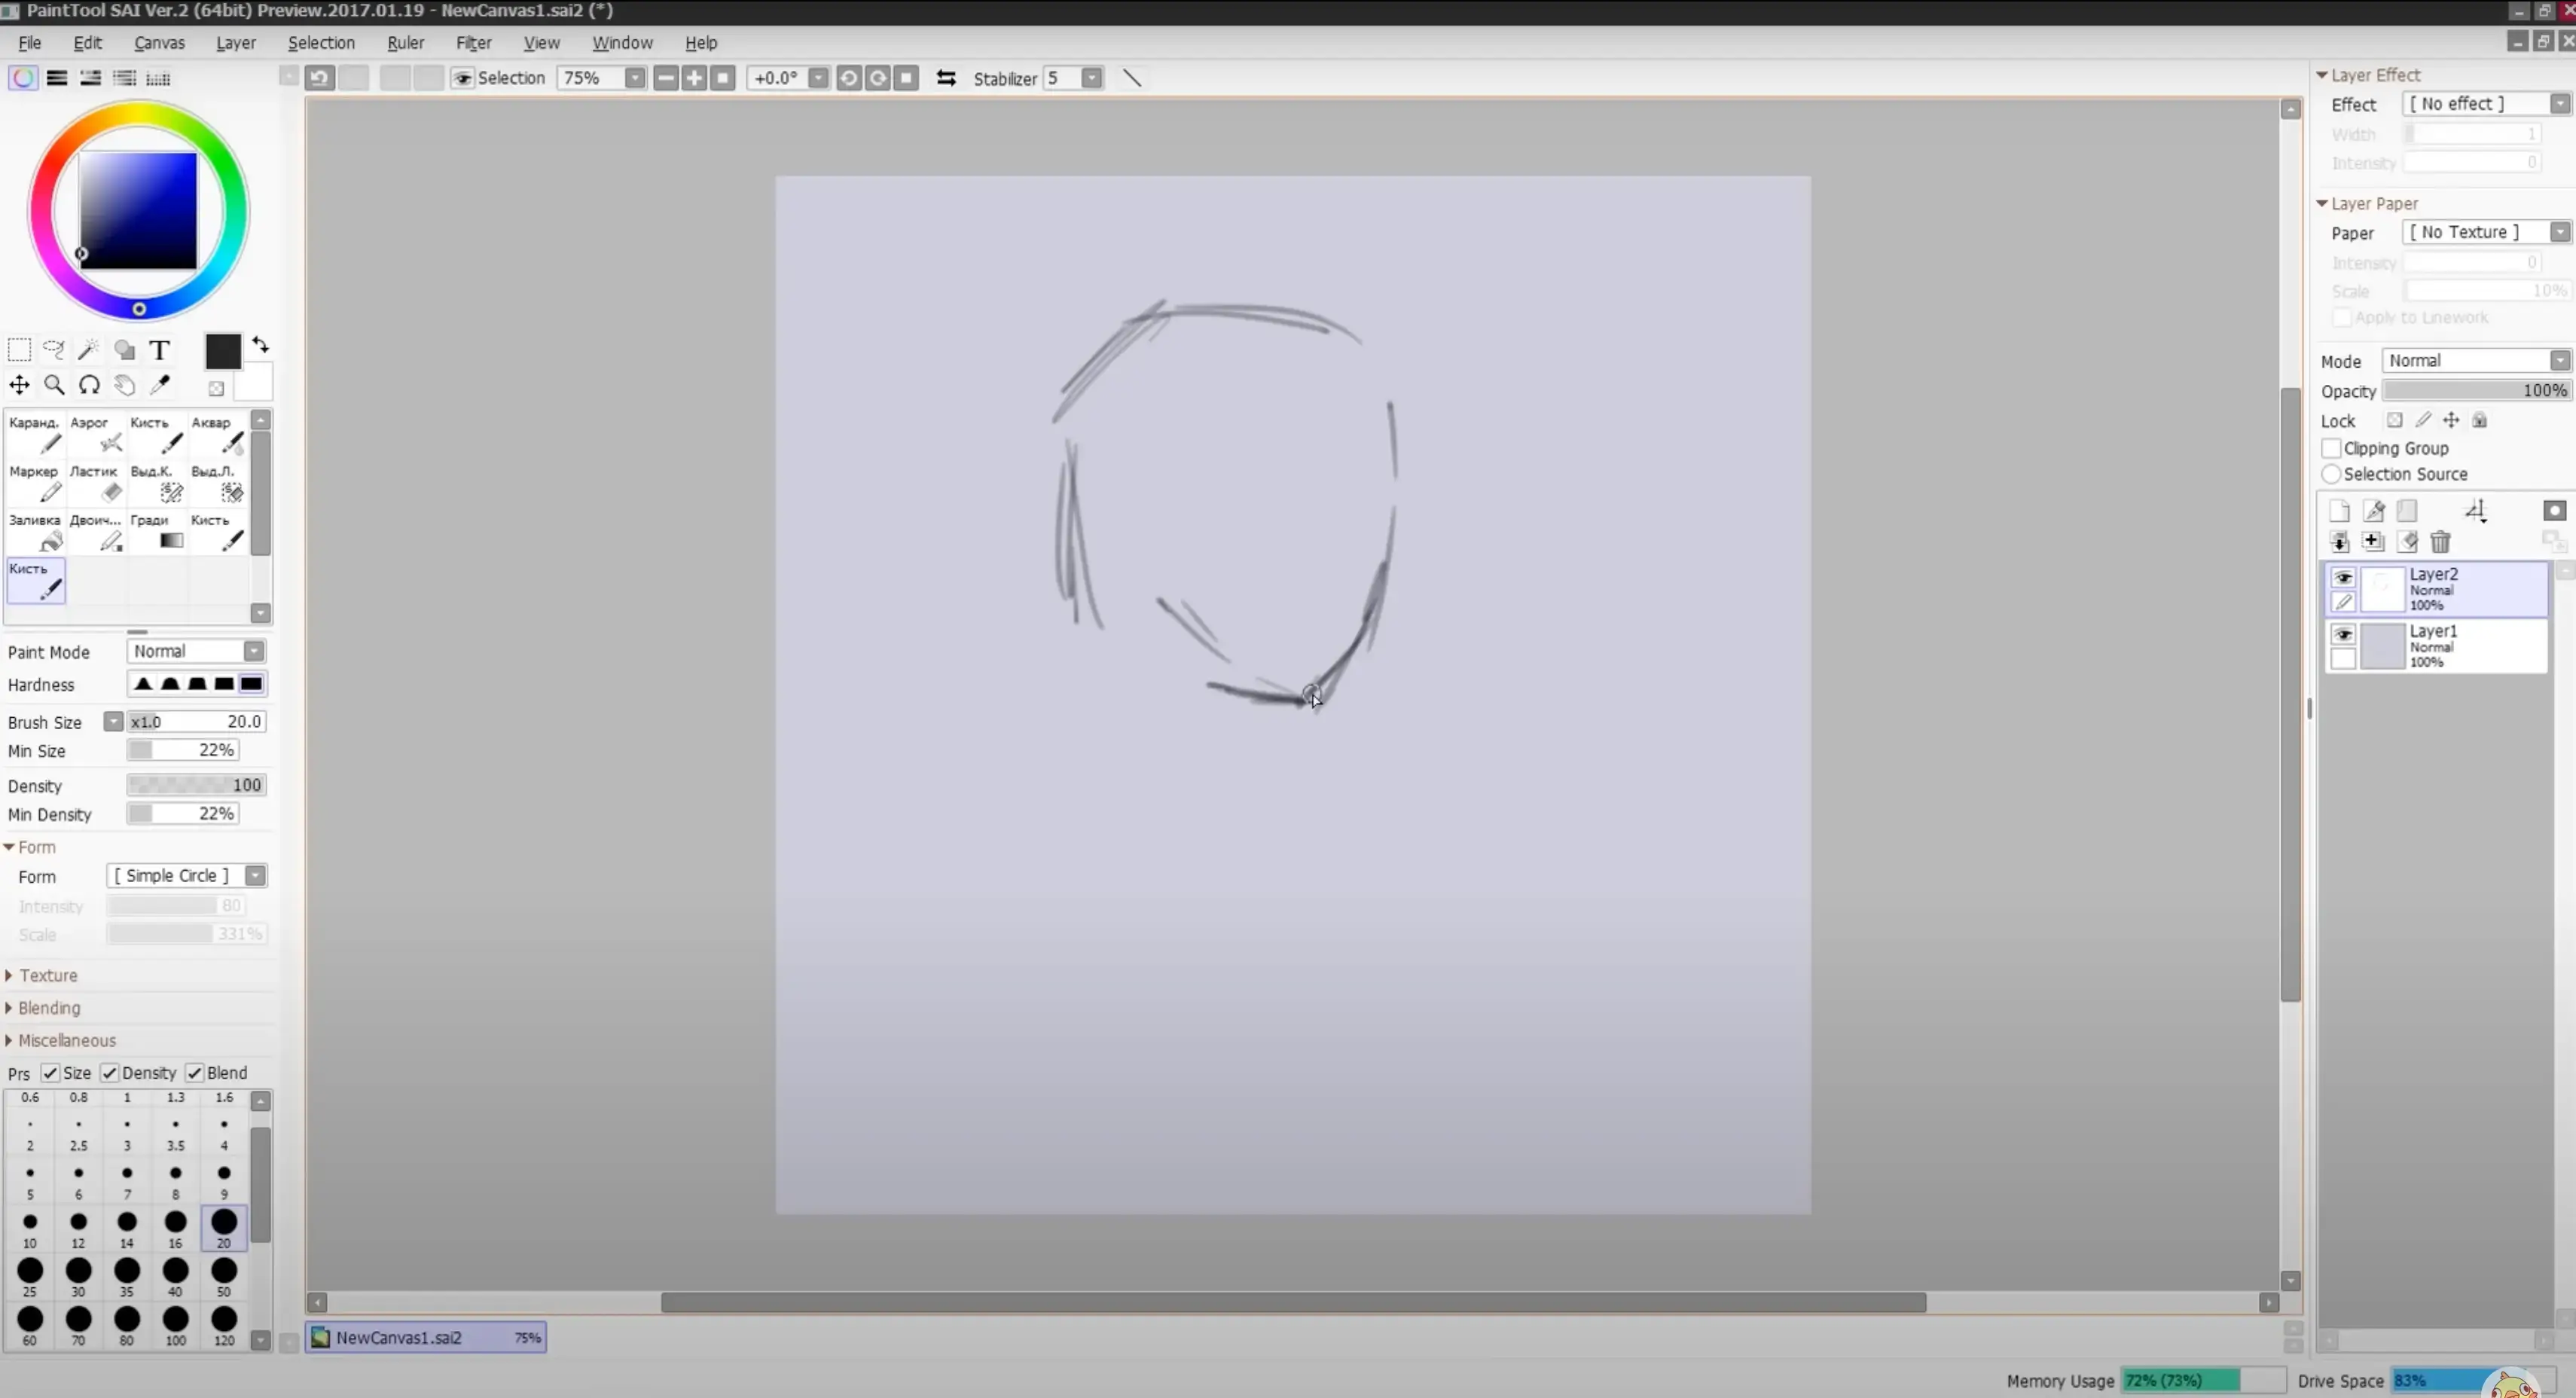This screenshot has height=1398, width=2576.
Task: Choose the Ластик eraser brush
Action: (96, 482)
